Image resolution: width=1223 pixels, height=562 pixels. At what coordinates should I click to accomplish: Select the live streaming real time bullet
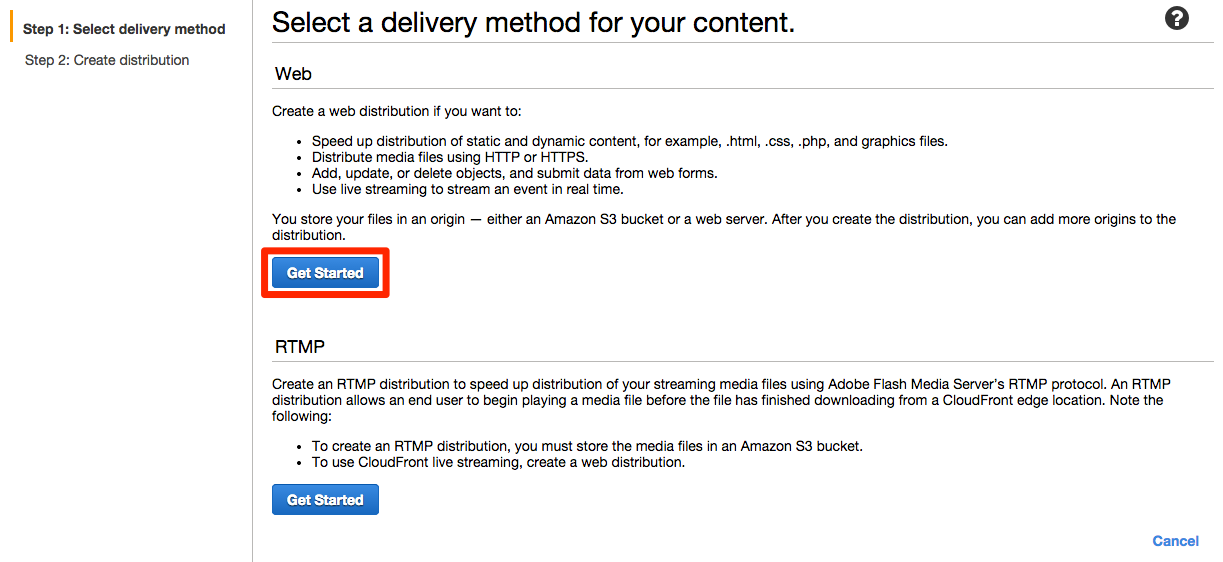point(467,189)
